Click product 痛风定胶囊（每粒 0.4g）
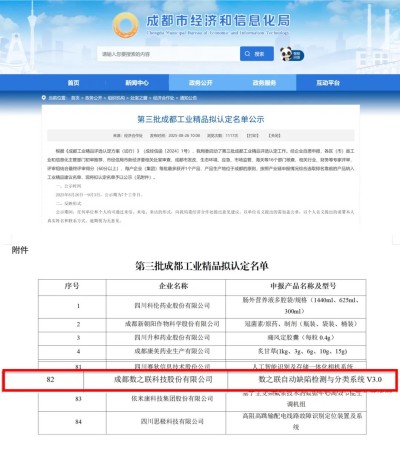The height and width of the screenshot is (463, 400). tap(301, 337)
